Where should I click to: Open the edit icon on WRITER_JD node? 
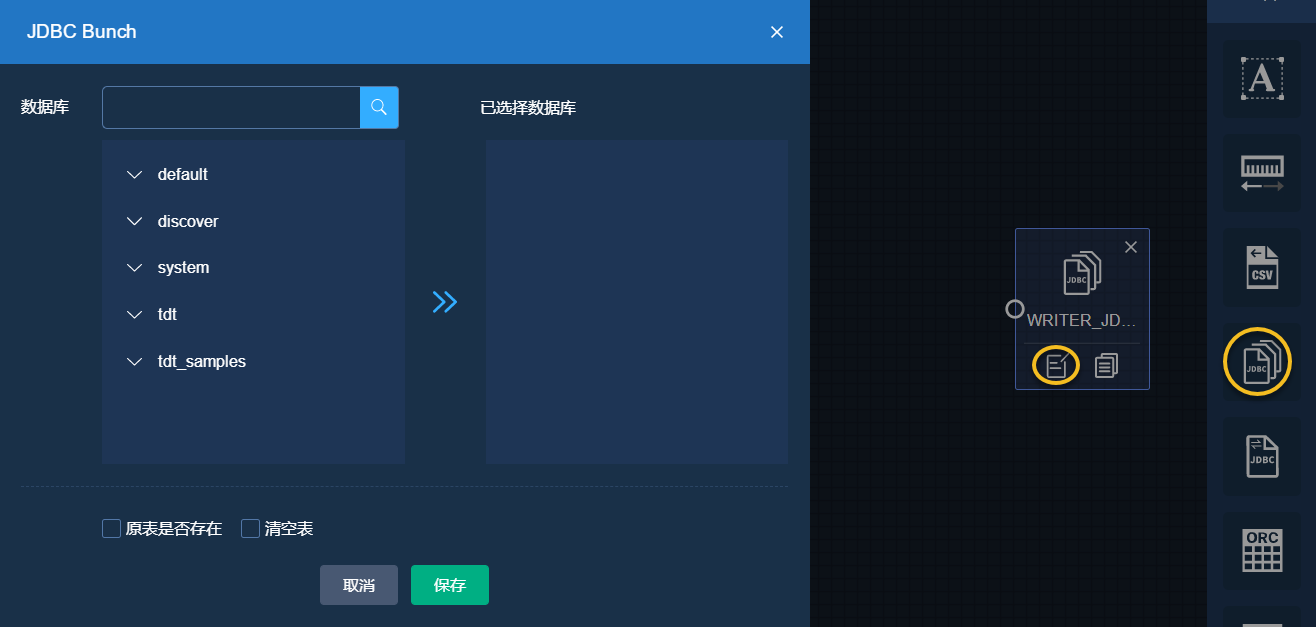tap(1056, 366)
